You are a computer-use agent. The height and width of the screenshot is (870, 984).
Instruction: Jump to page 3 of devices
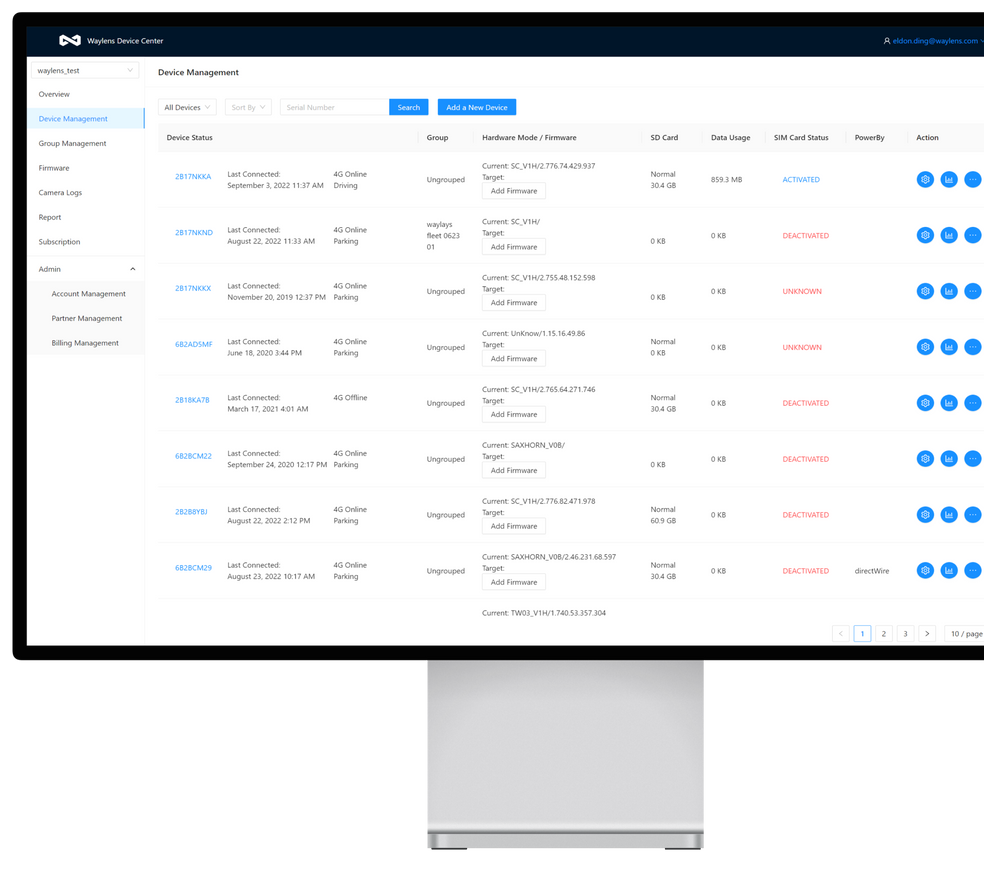[905, 634]
